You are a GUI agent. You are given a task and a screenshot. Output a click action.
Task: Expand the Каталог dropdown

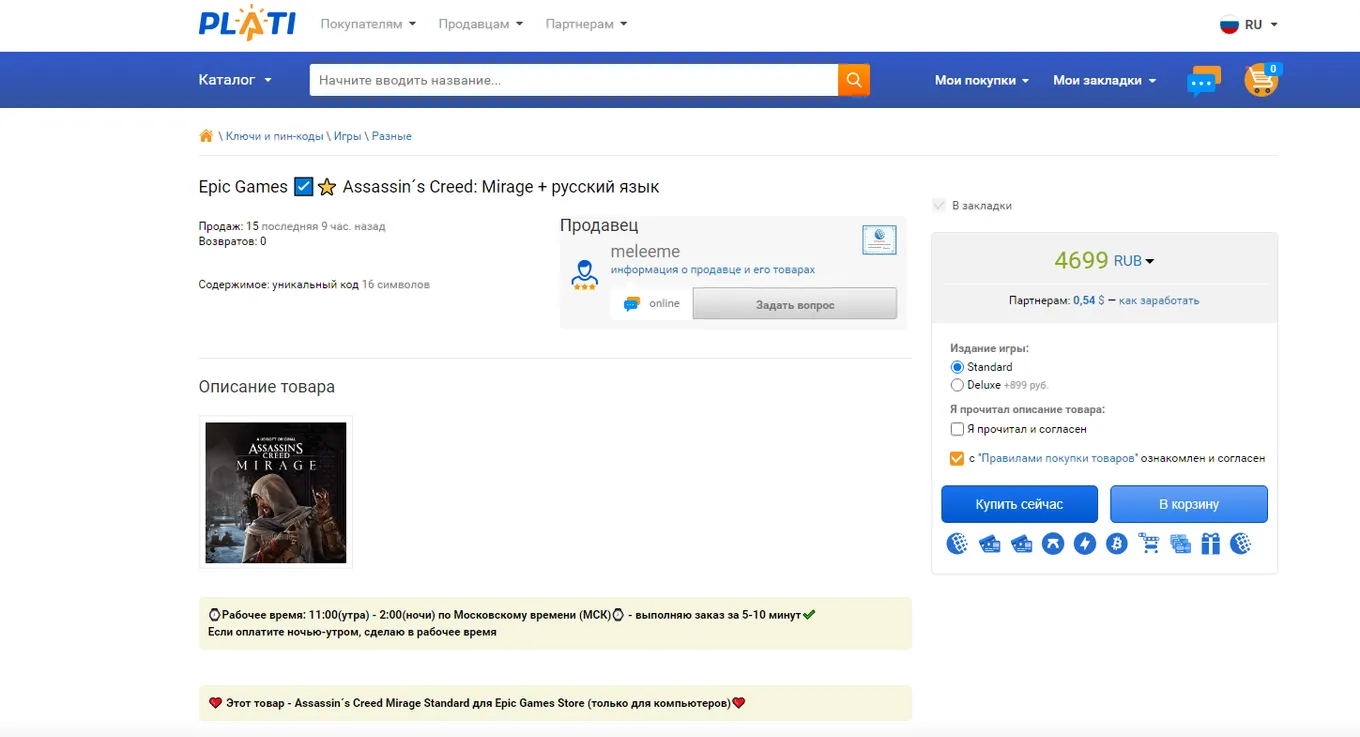coord(235,80)
